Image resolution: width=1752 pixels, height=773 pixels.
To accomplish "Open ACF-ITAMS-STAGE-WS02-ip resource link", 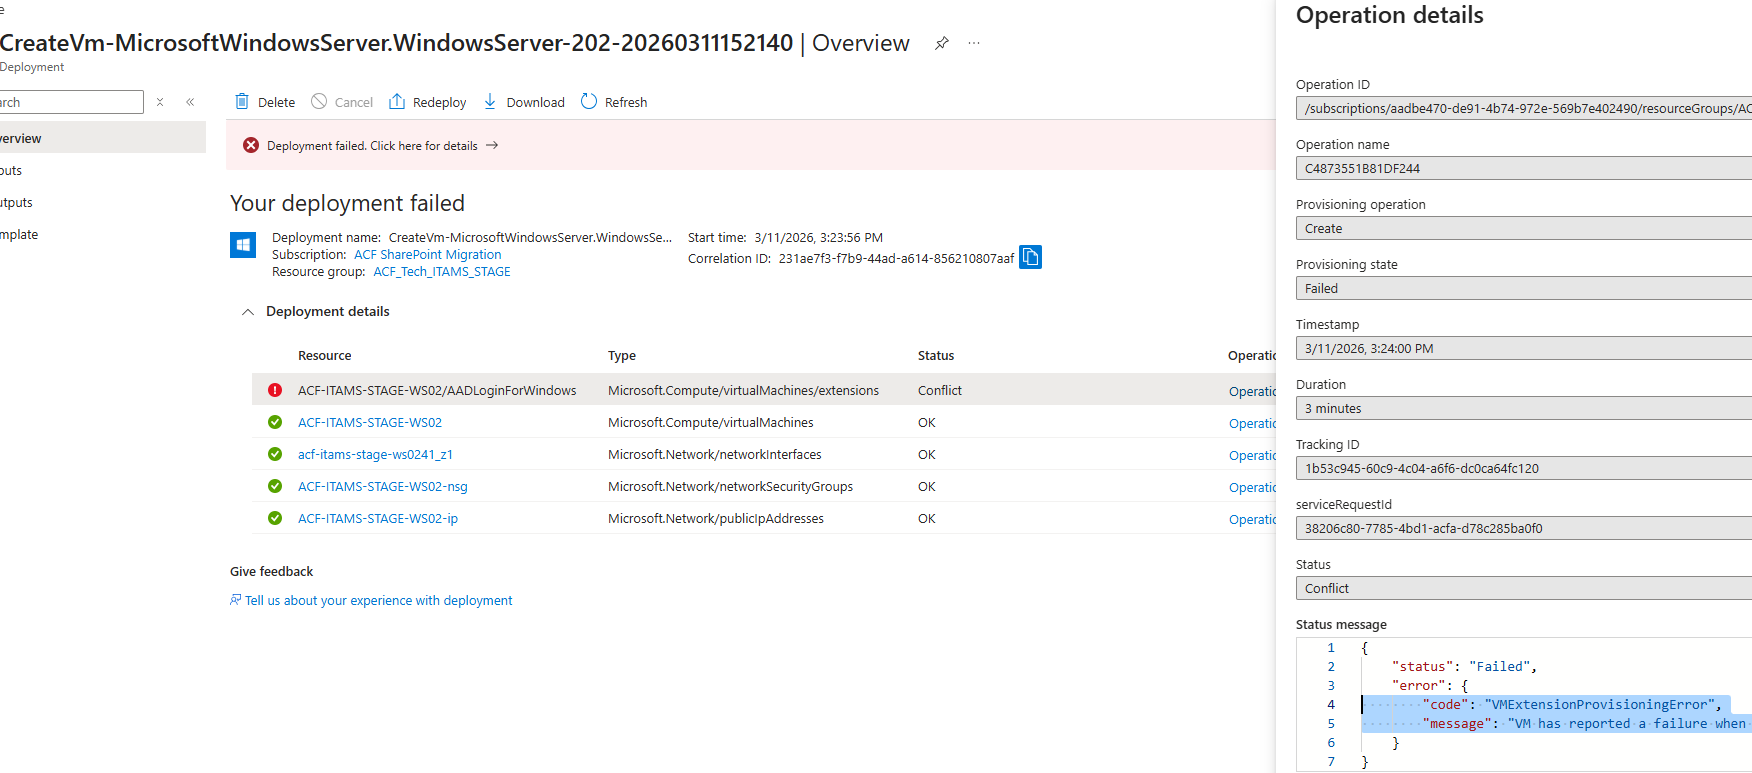I will [378, 519].
